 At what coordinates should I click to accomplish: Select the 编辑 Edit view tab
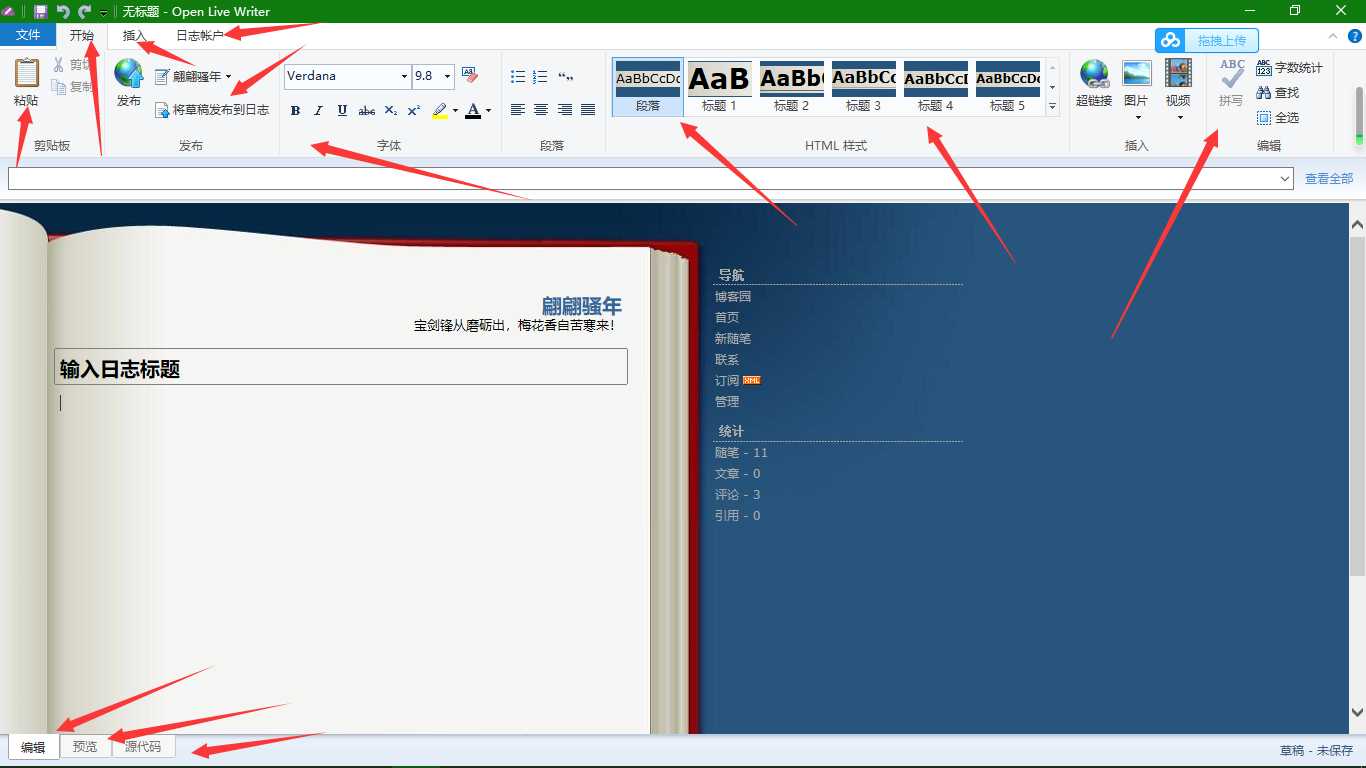point(34,746)
